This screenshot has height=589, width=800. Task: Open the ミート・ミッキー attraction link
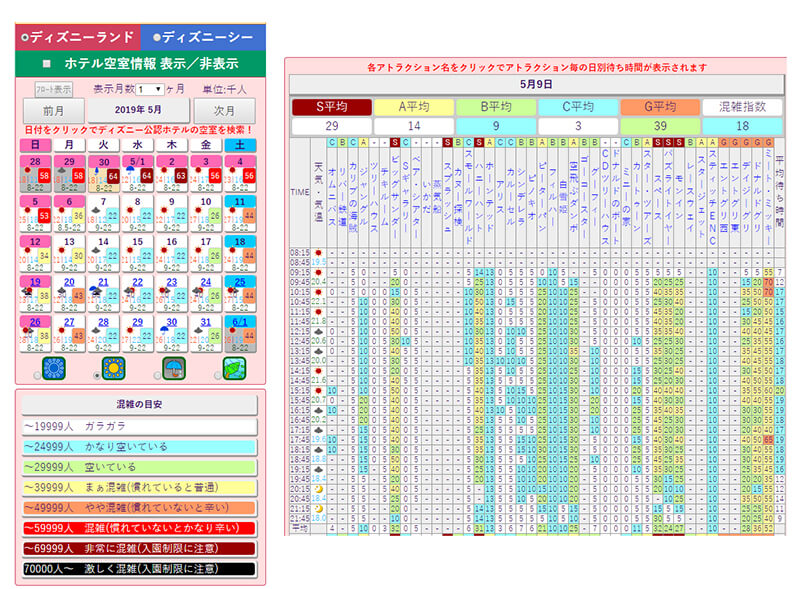(x=768, y=196)
